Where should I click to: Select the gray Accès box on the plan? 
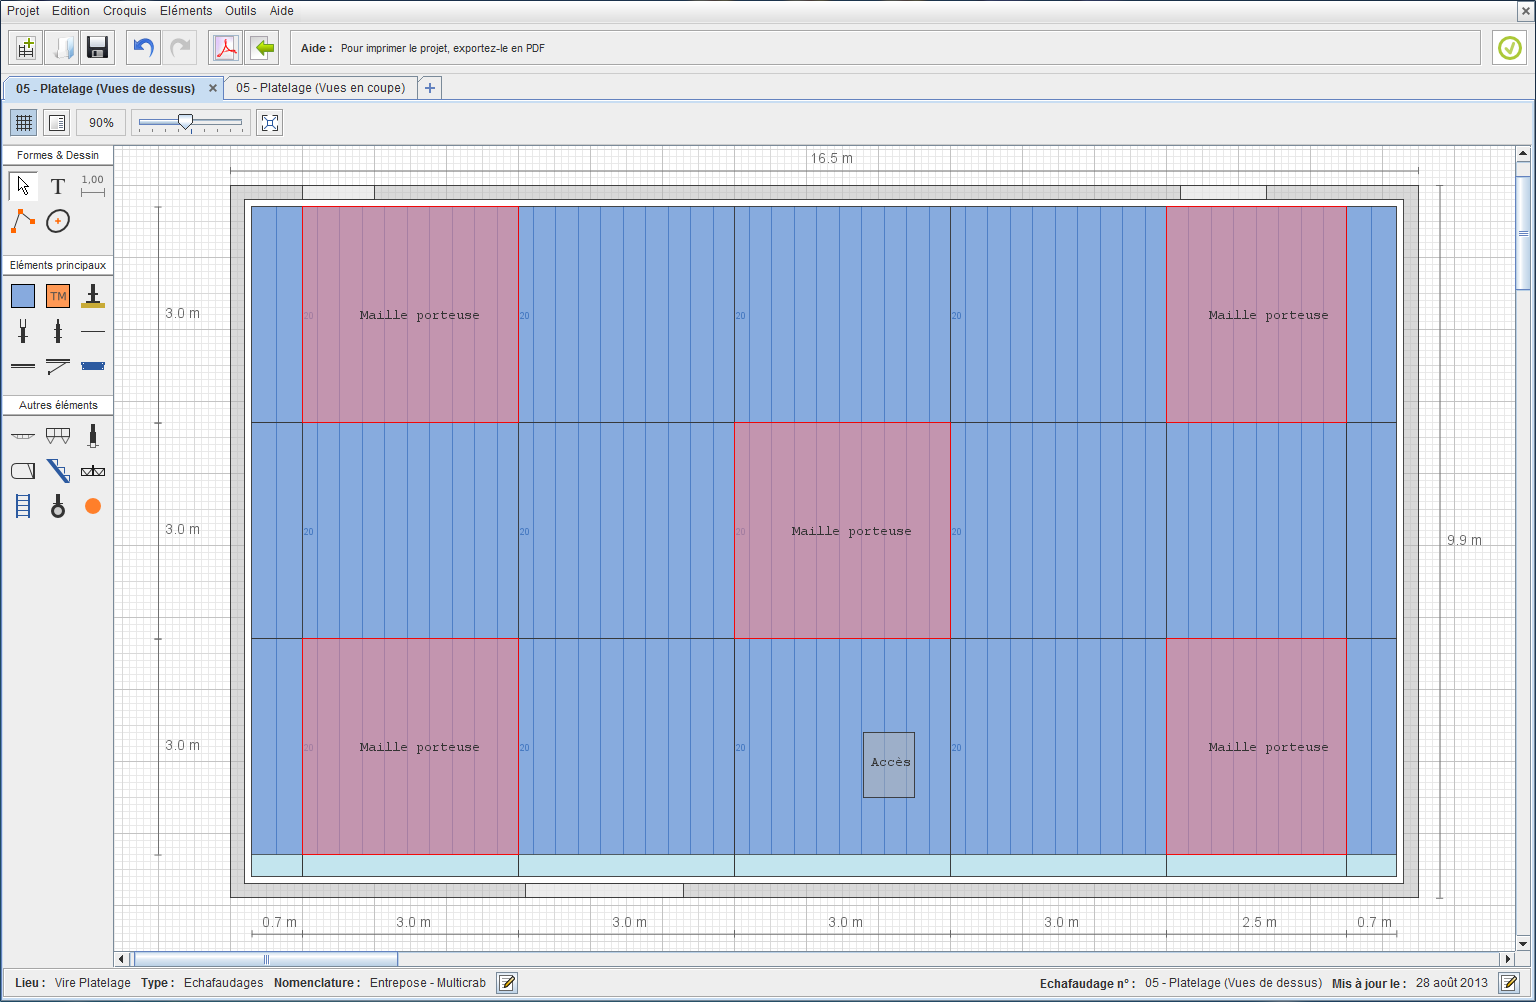[x=889, y=765]
